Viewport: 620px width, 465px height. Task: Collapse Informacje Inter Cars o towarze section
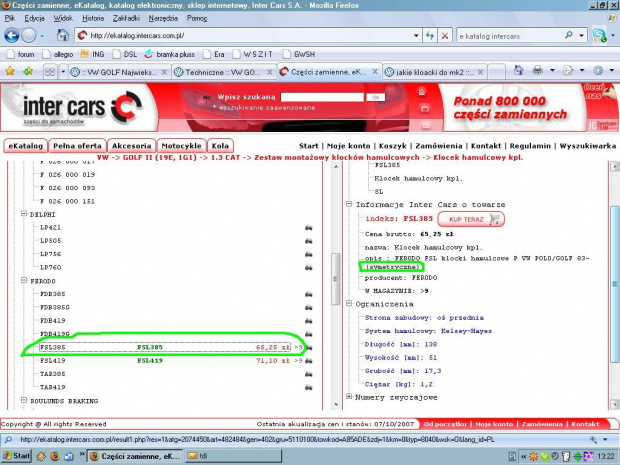pos(349,204)
